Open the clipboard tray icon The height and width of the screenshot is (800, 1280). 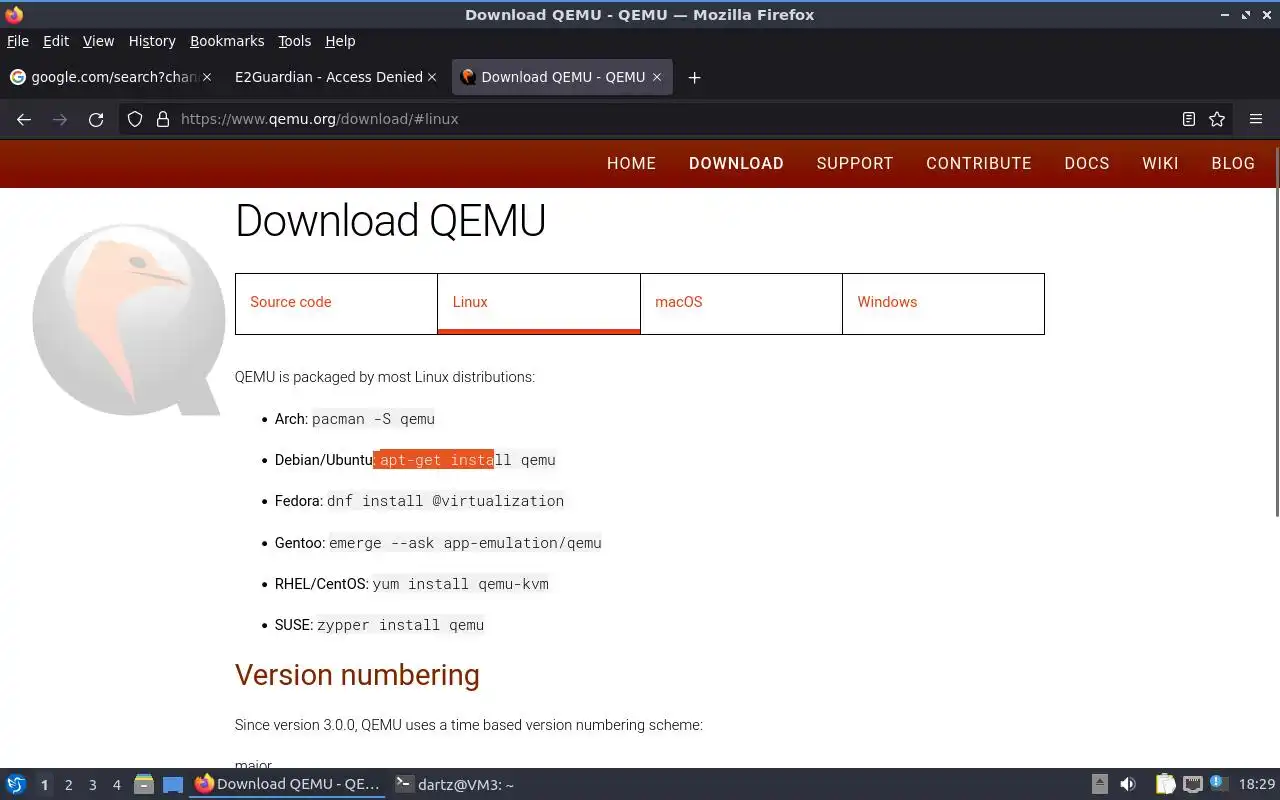tap(1165, 785)
